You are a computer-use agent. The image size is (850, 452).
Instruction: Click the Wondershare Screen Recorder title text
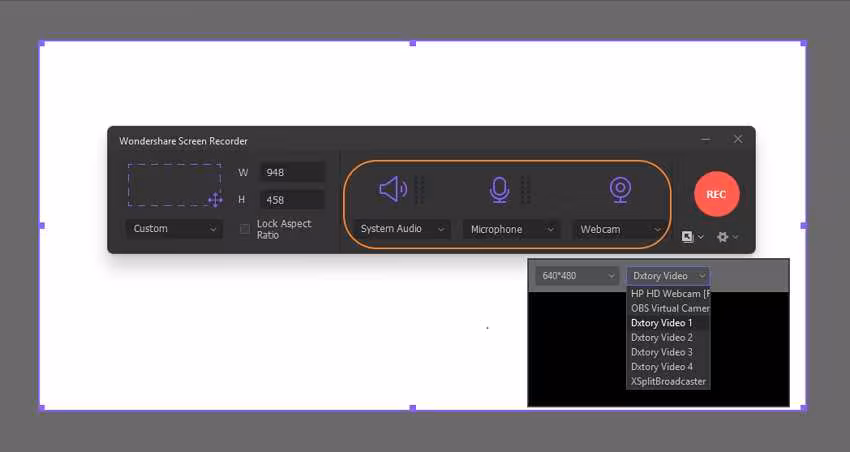[183, 141]
